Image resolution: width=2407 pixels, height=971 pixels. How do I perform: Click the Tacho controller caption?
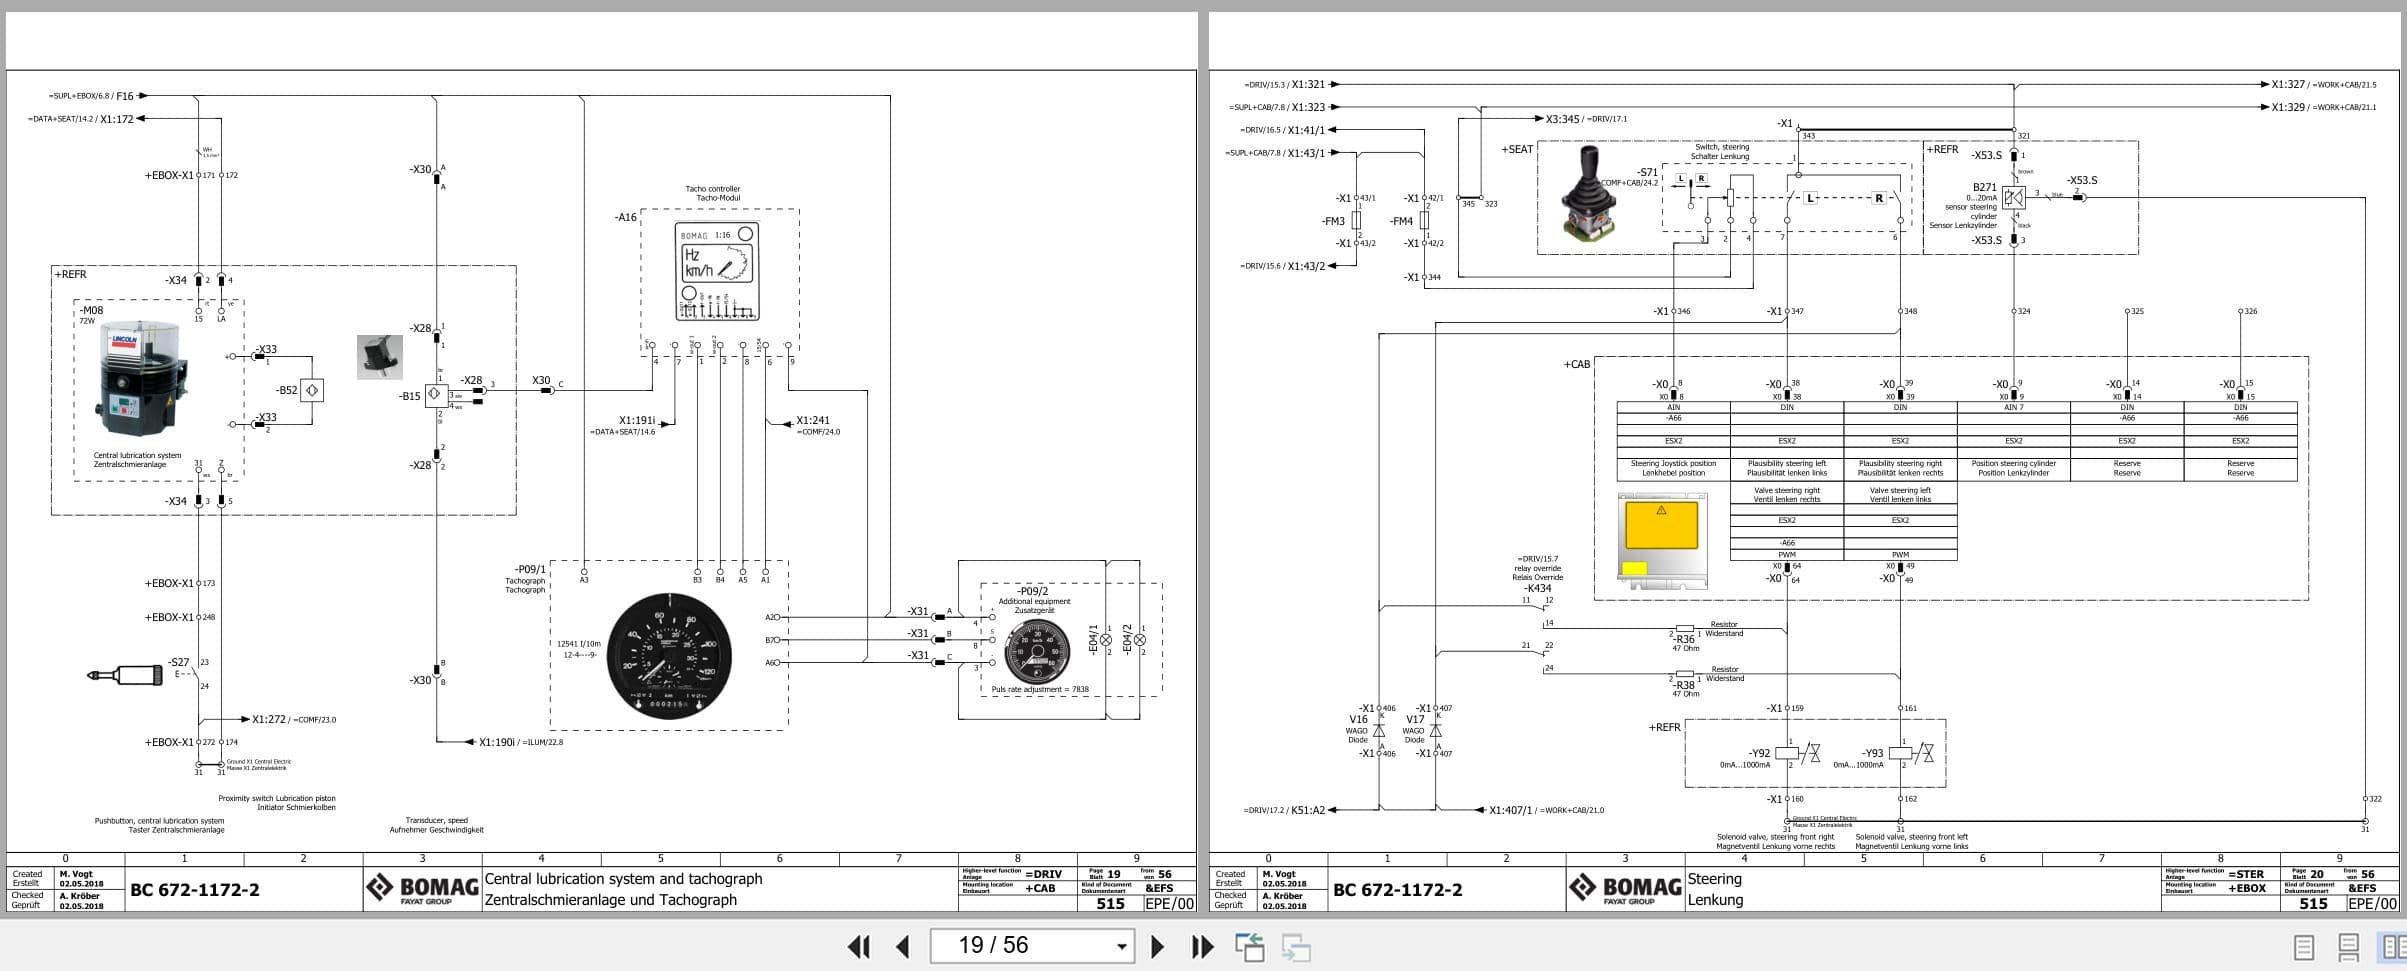pyautogui.click(x=713, y=189)
